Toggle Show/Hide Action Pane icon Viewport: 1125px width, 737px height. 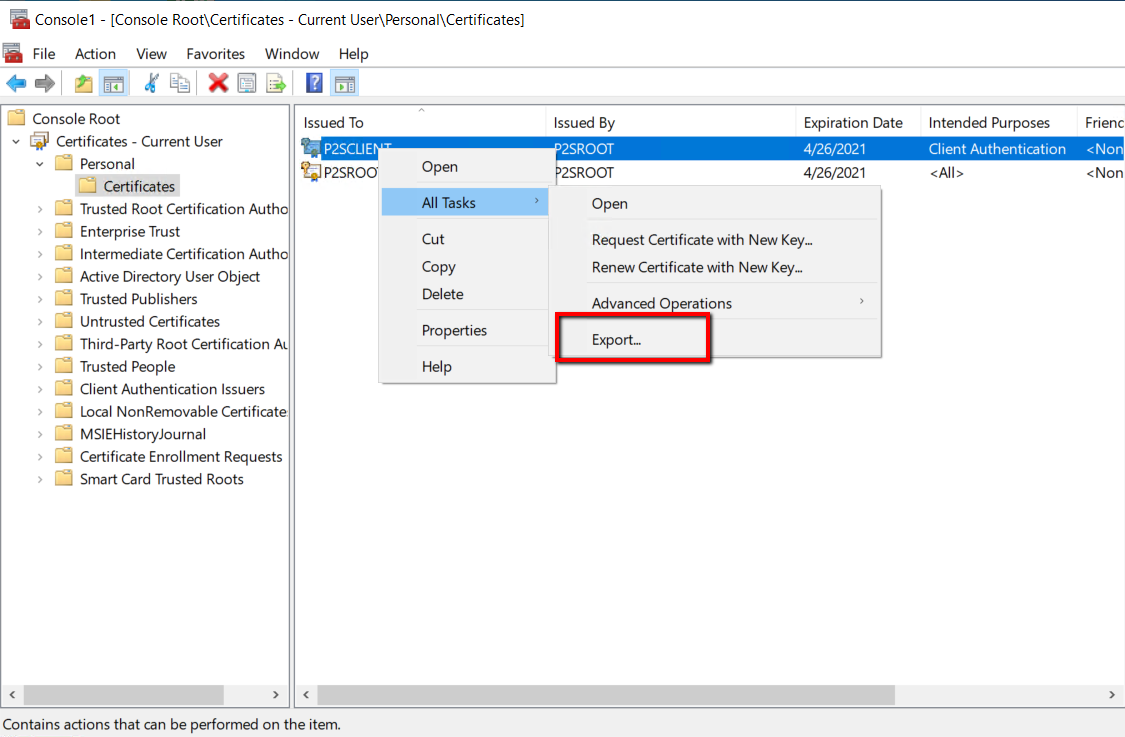[x=345, y=84]
